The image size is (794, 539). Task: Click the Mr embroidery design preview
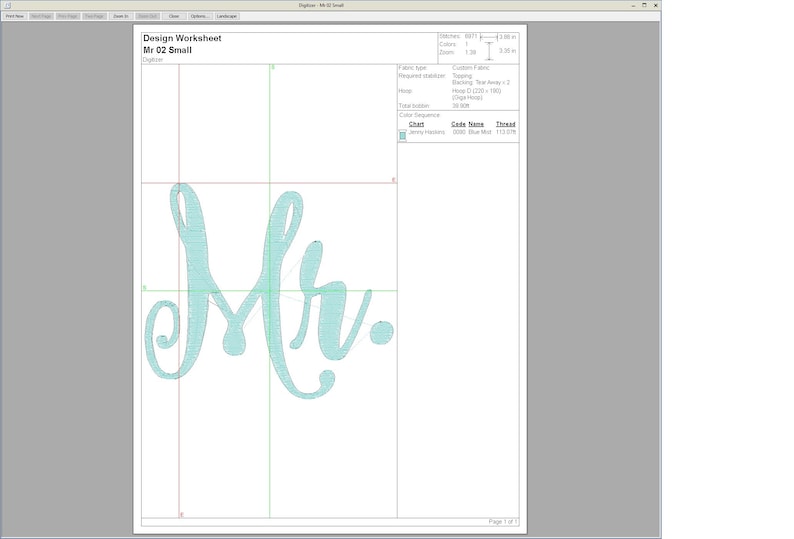pyautogui.click(x=269, y=291)
